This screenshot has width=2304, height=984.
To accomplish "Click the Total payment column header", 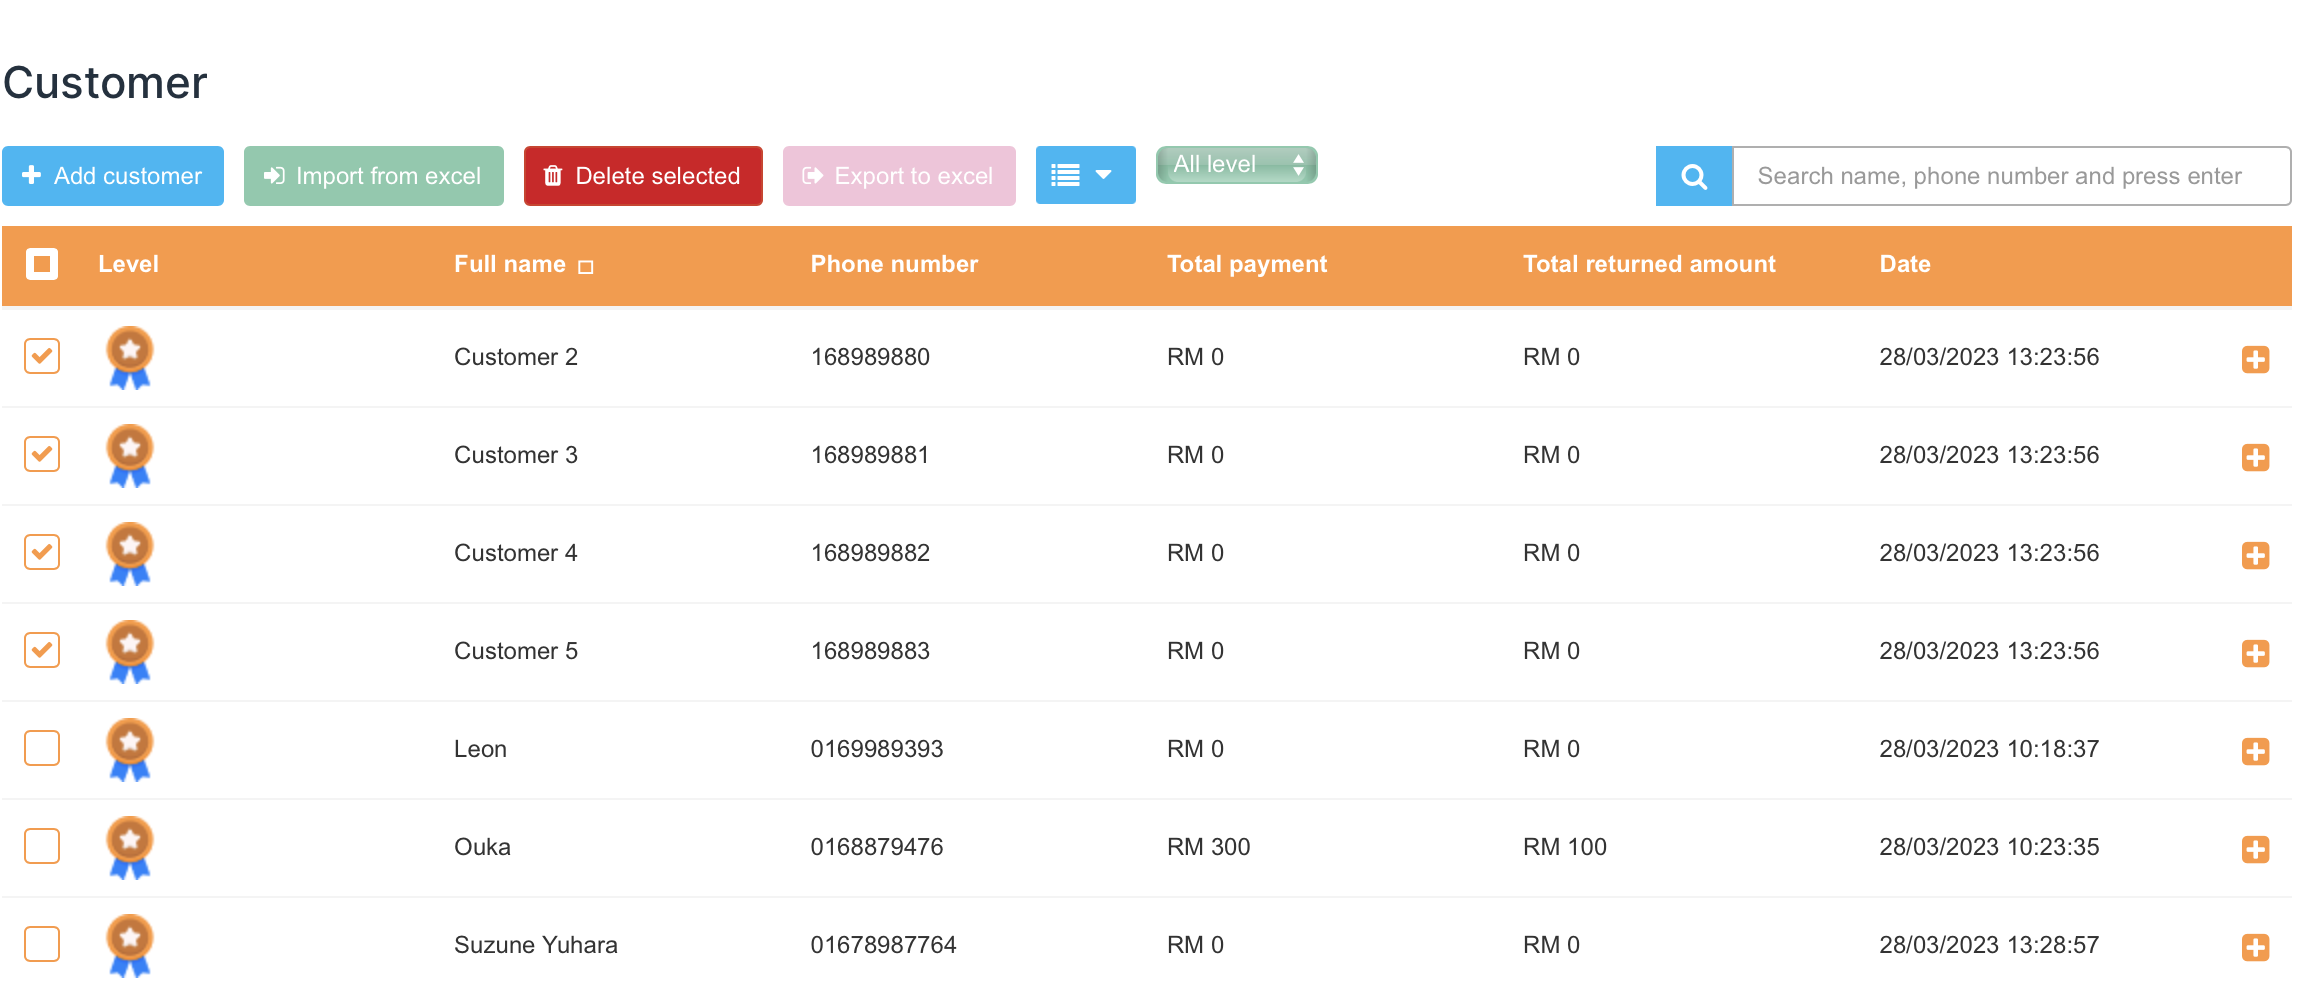I will click(1246, 264).
